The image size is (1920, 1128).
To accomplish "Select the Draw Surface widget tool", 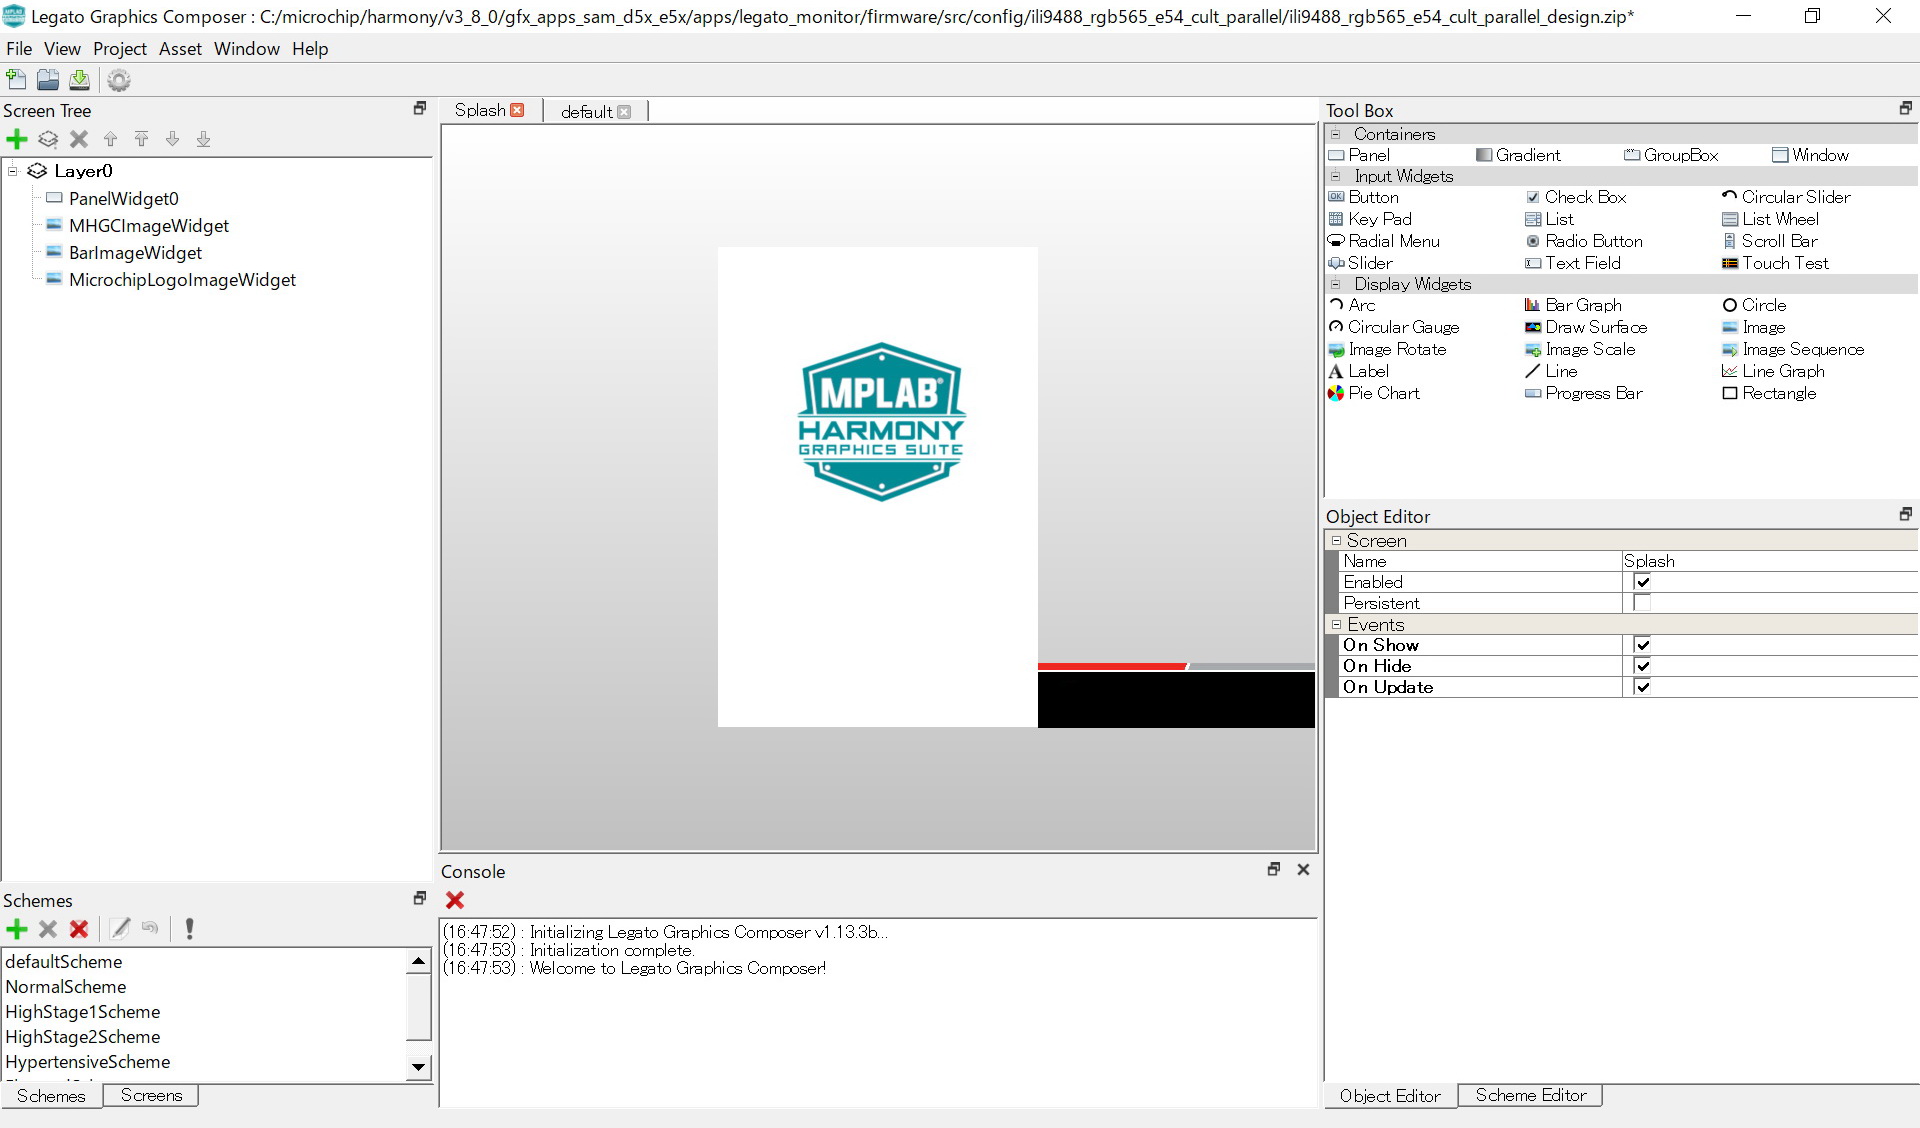I will pos(1586,327).
